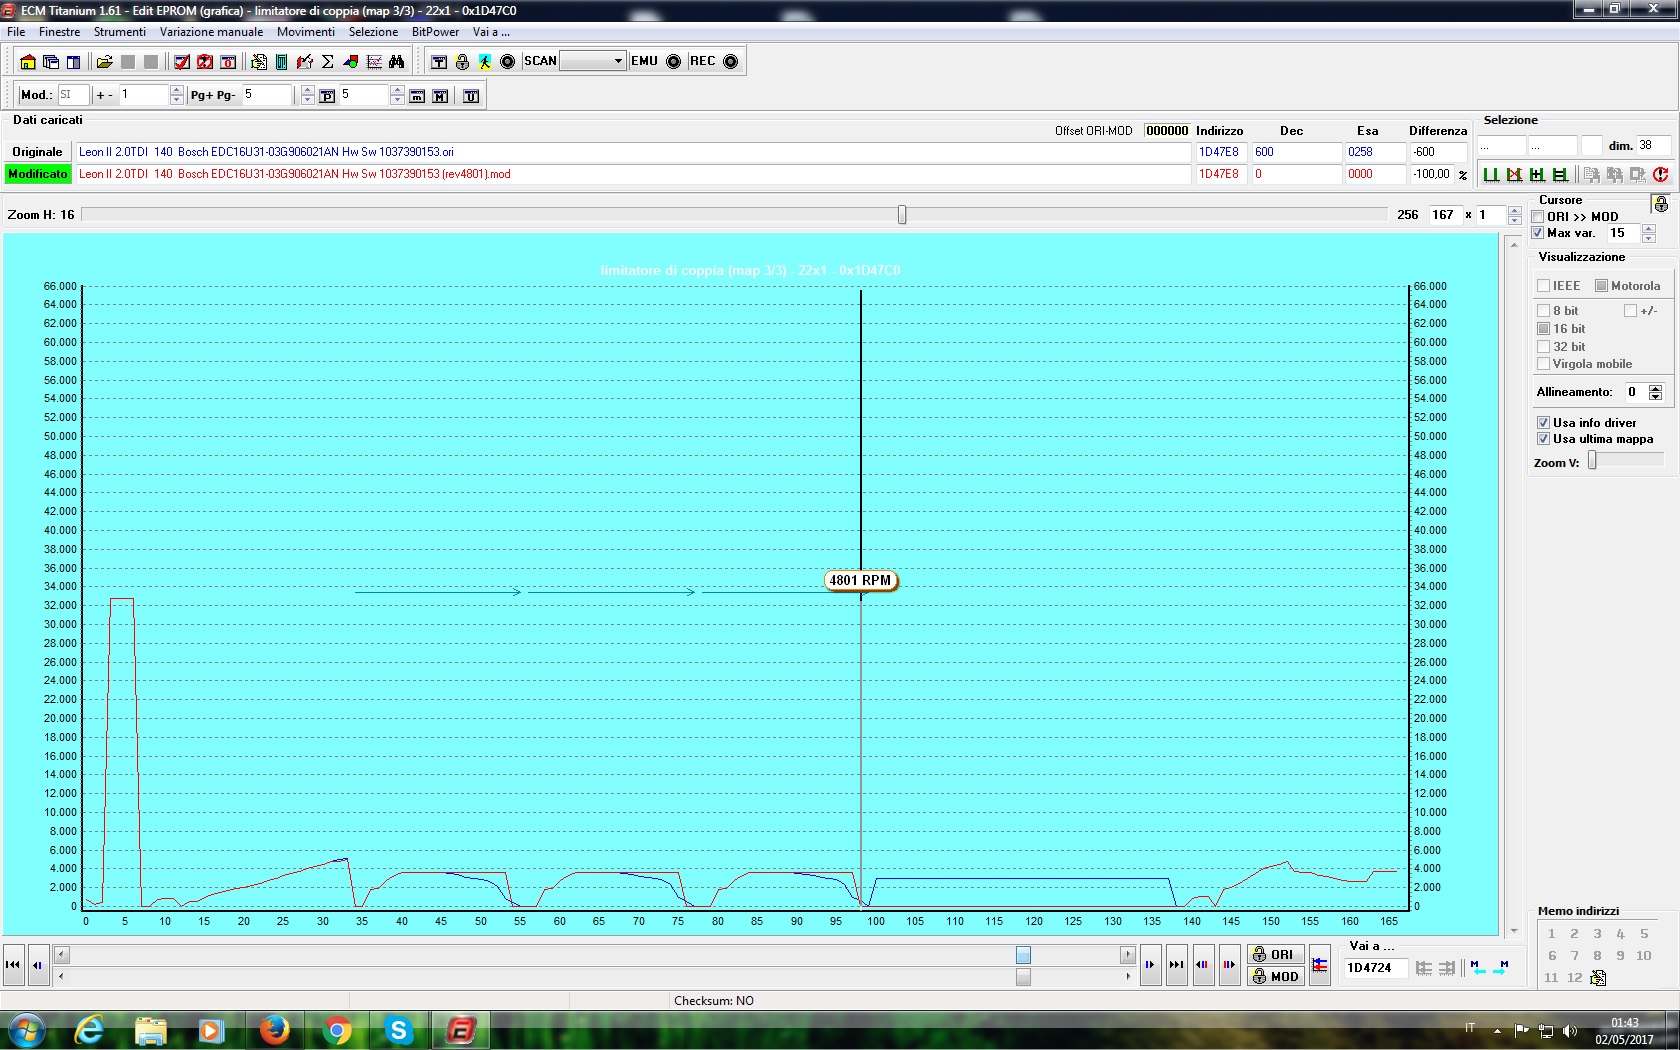
Task: Click the ORI button near bottom
Action: tap(1274, 955)
